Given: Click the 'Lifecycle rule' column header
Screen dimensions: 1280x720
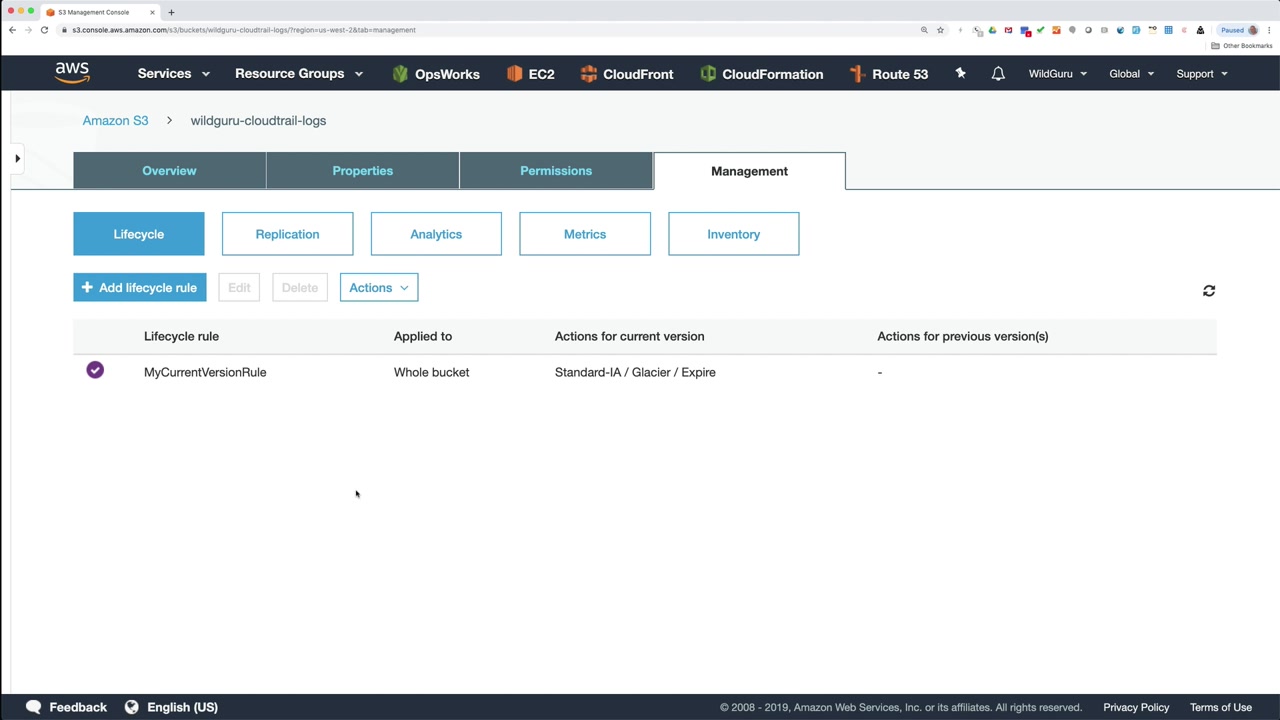Looking at the screenshot, I should tap(181, 336).
